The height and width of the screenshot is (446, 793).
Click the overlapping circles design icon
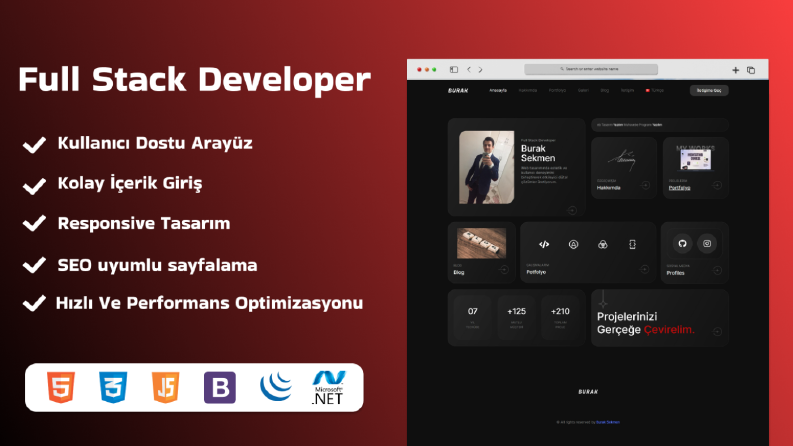602,244
